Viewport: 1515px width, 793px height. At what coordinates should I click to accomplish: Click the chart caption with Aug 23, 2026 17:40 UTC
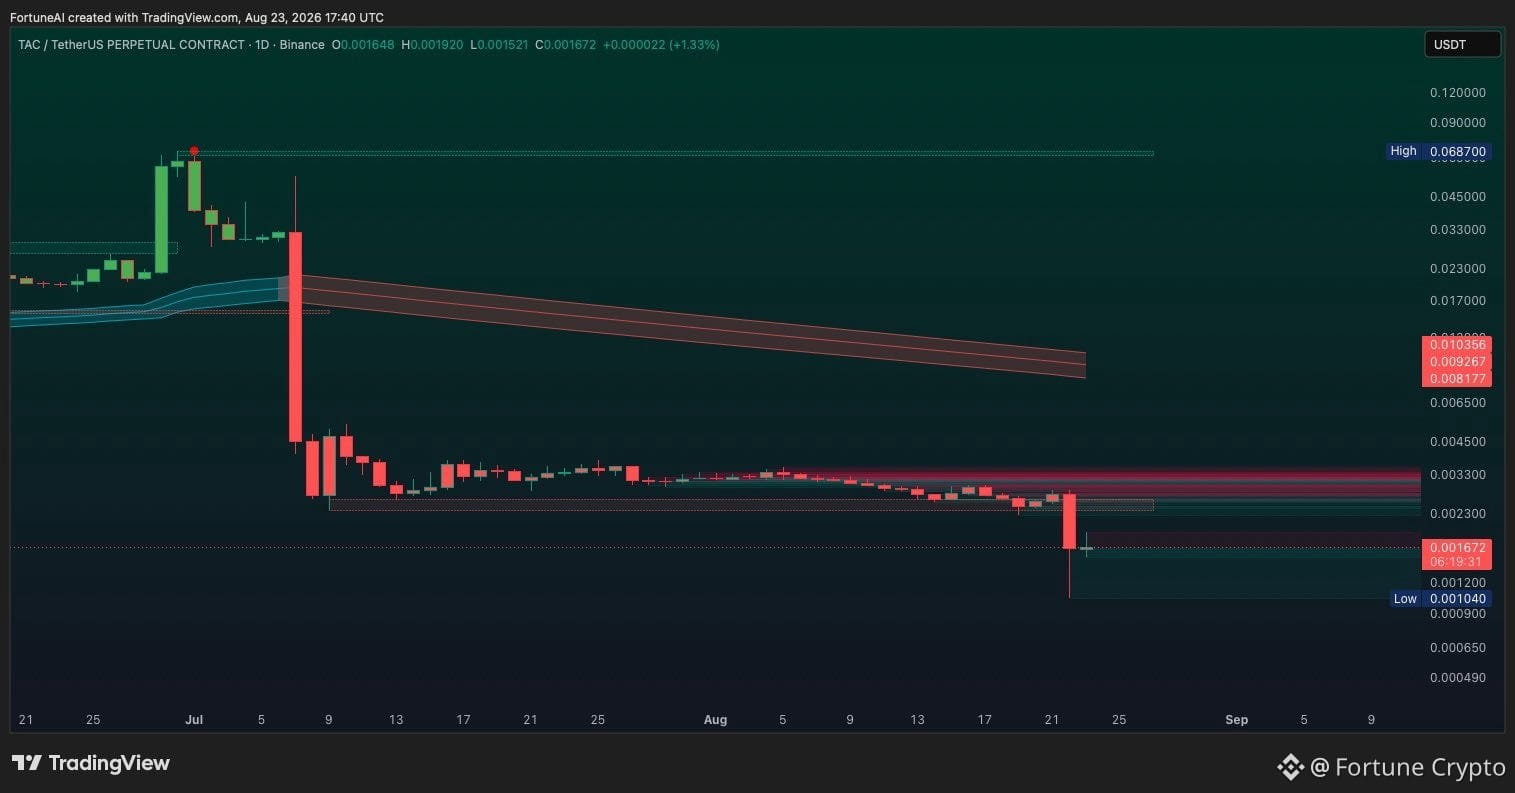pos(197,17)
